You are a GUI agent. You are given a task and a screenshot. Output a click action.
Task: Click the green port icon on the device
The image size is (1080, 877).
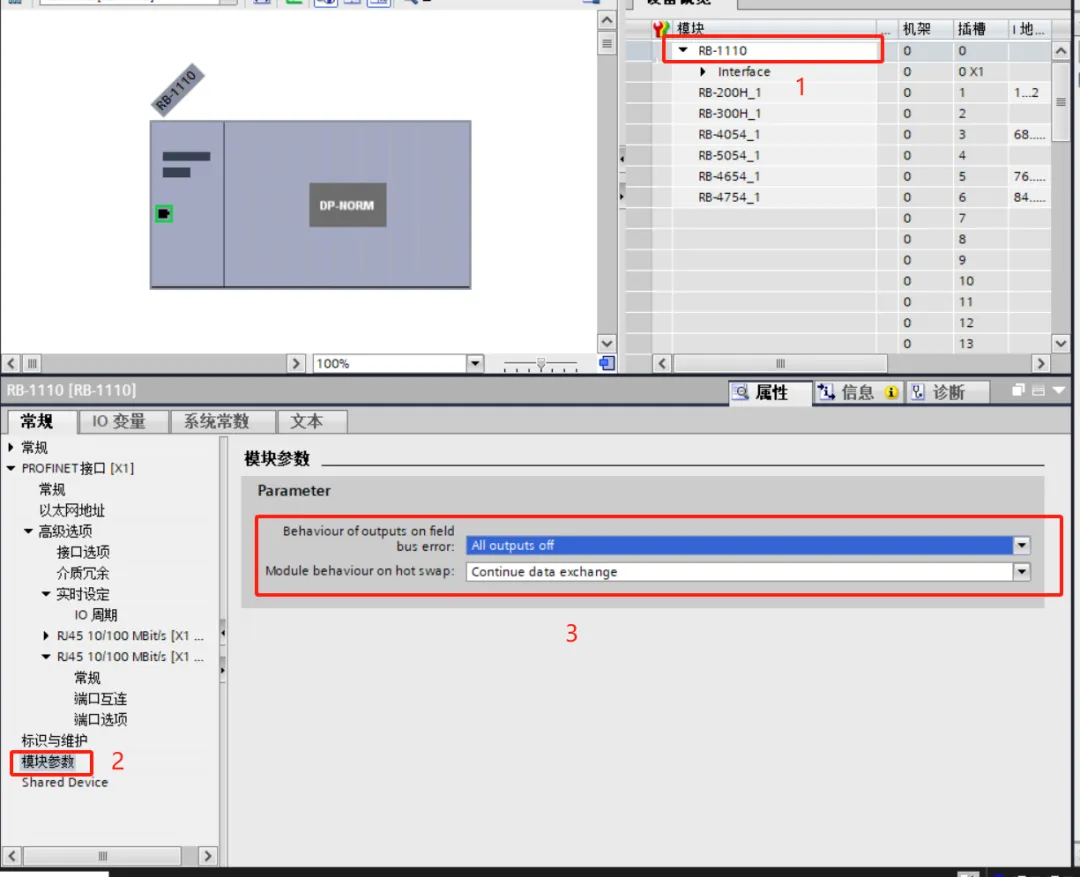(164, 213)
